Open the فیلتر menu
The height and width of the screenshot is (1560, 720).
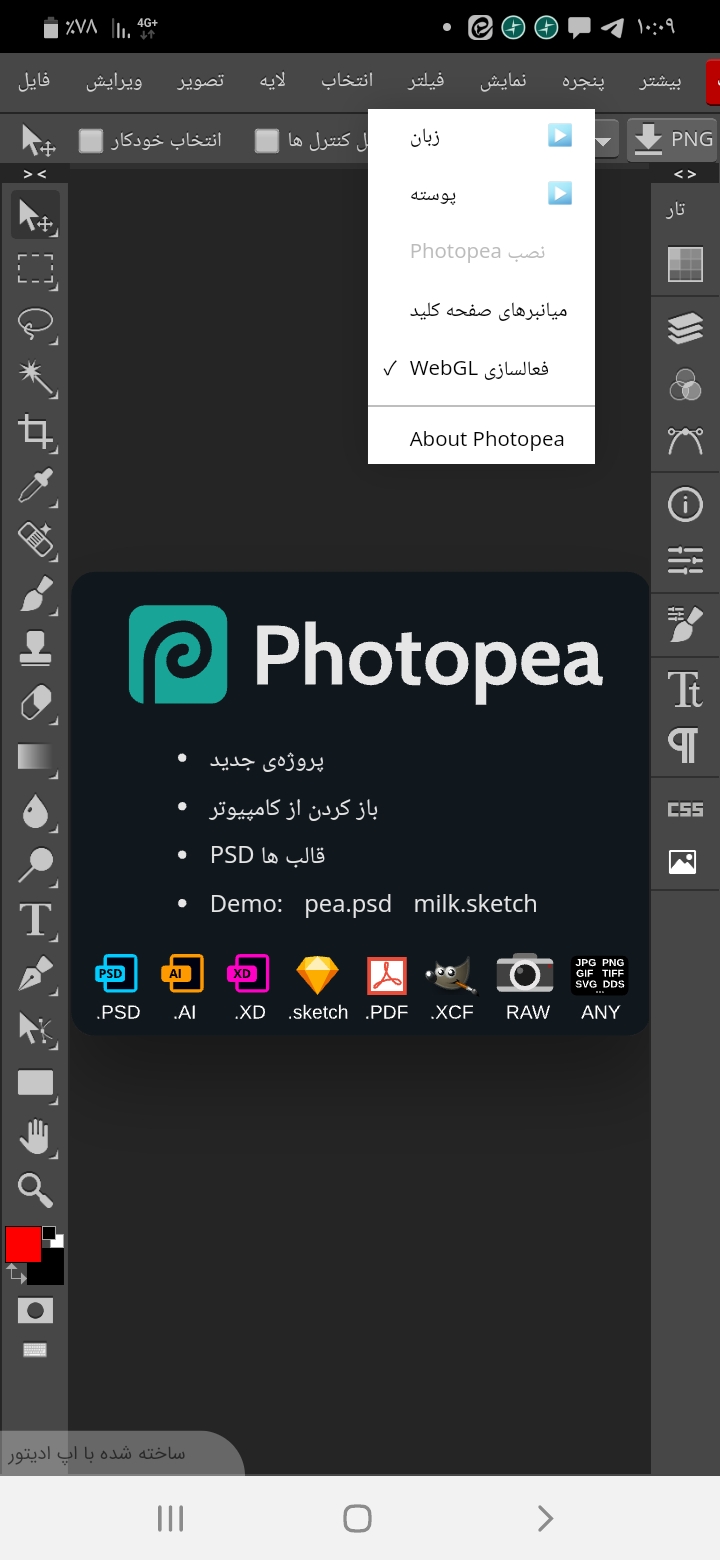click(426, 81)
